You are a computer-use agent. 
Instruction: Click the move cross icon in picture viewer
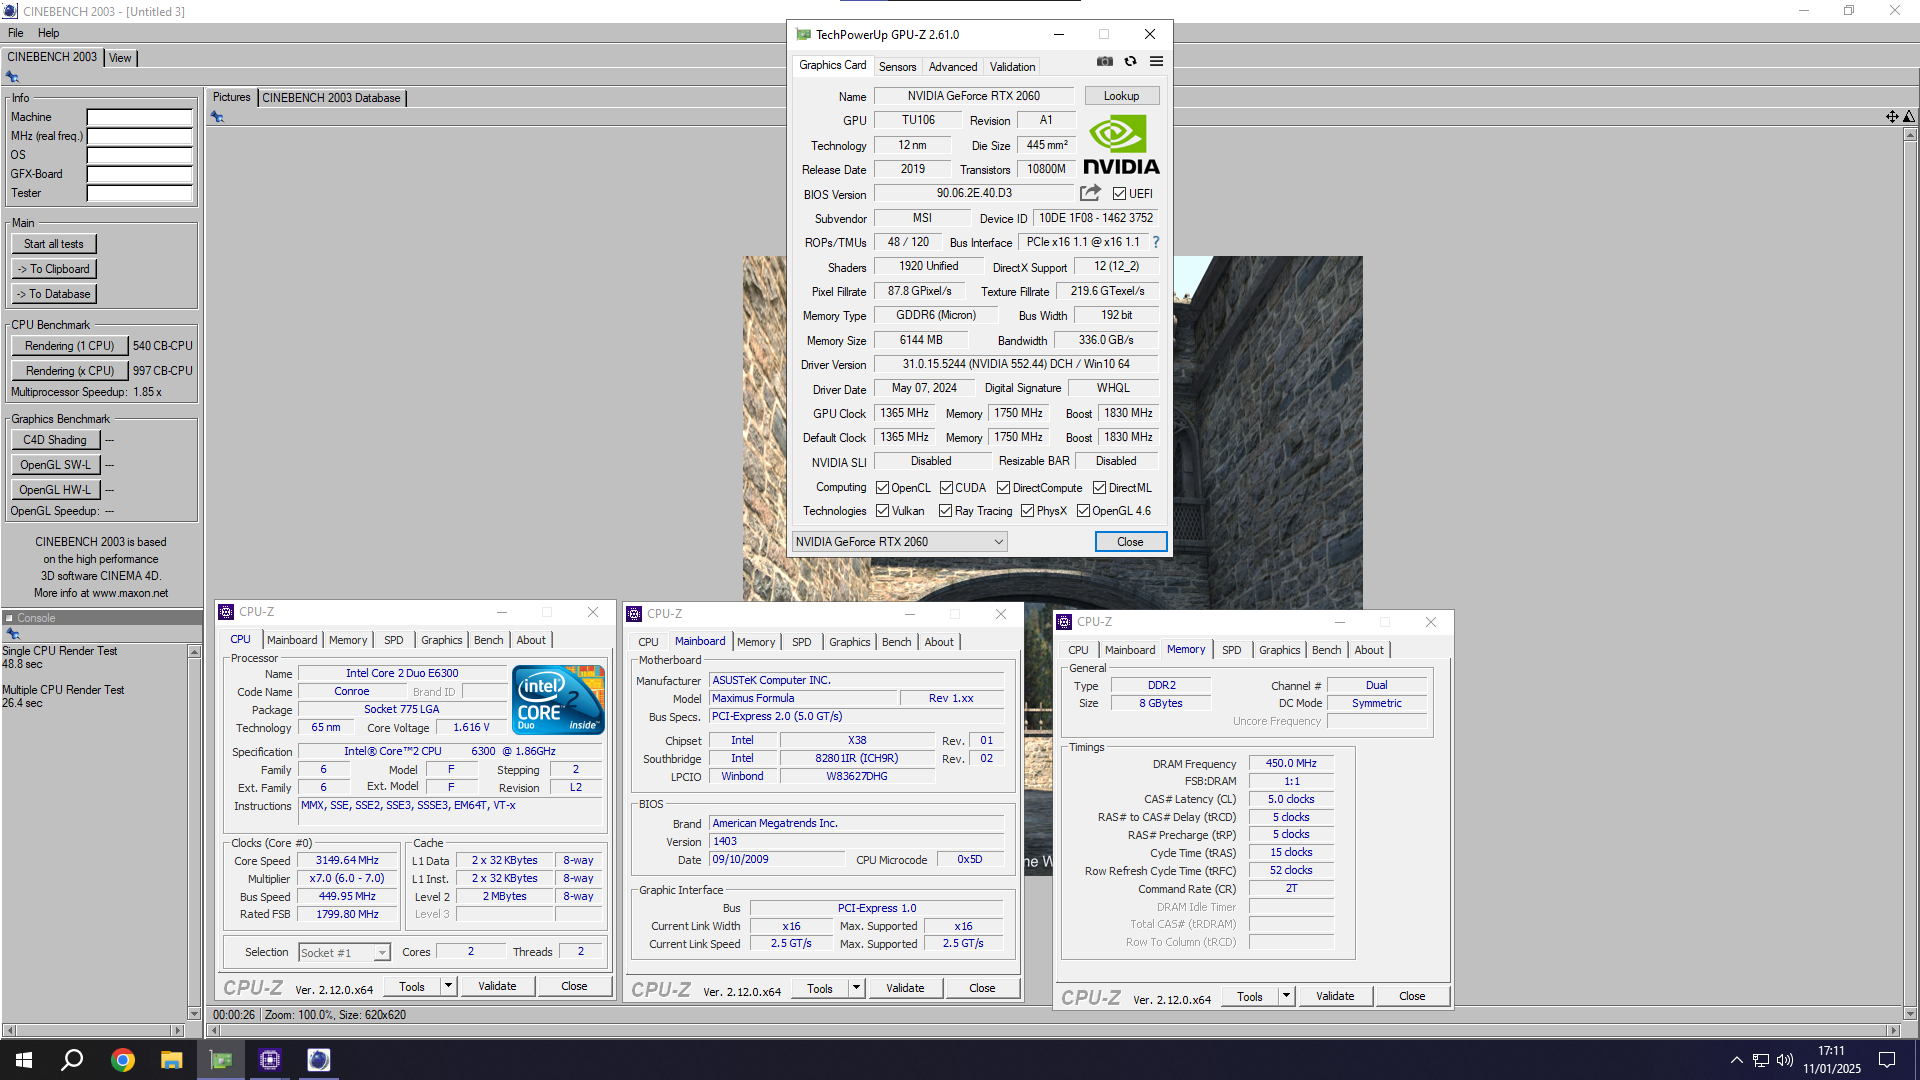tap(1892, 117)
